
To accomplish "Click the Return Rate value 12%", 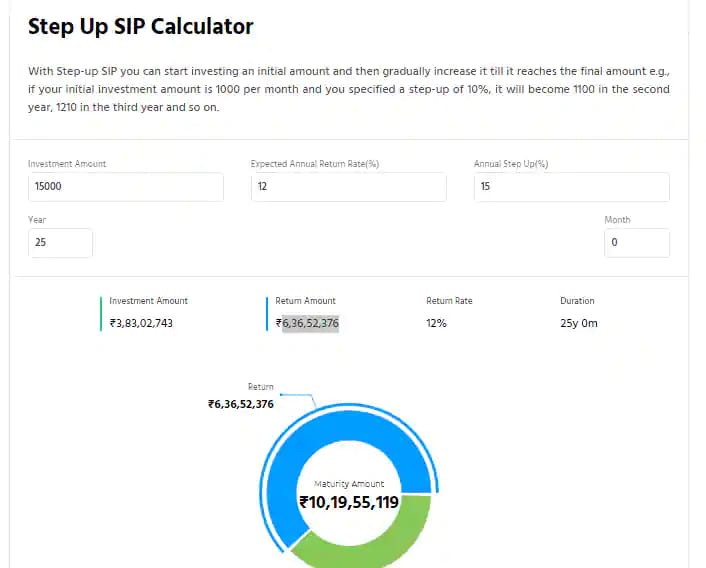I will tap(436, 323).
